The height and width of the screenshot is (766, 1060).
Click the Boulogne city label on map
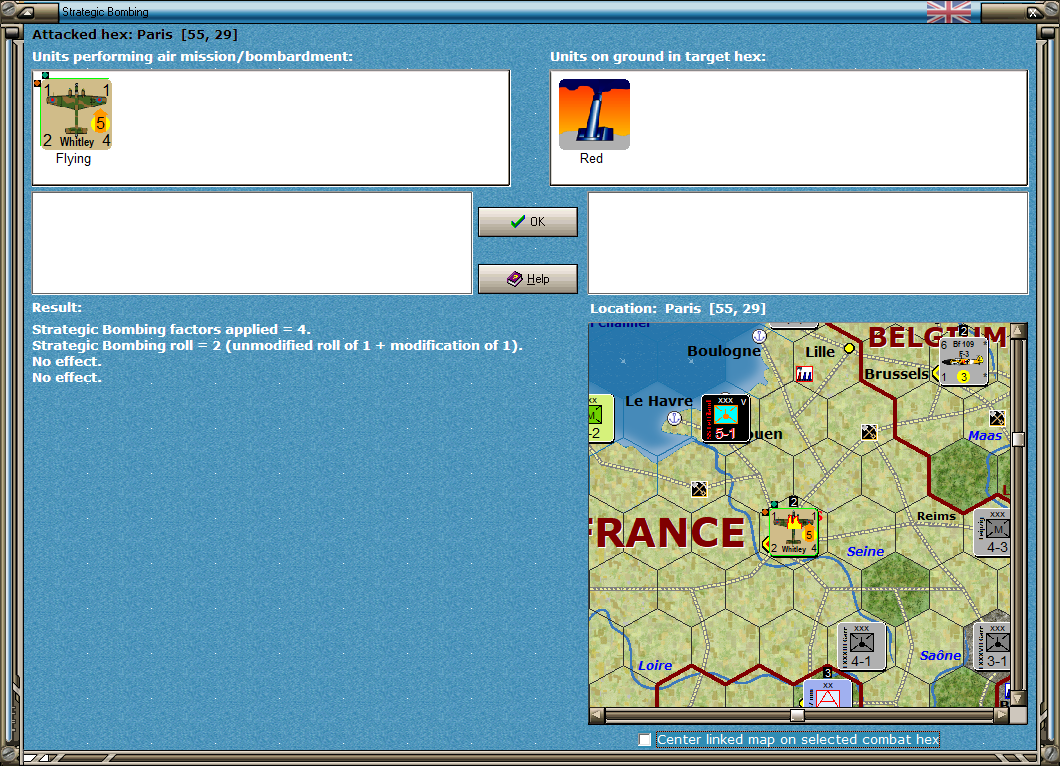(x=723, y=351)
